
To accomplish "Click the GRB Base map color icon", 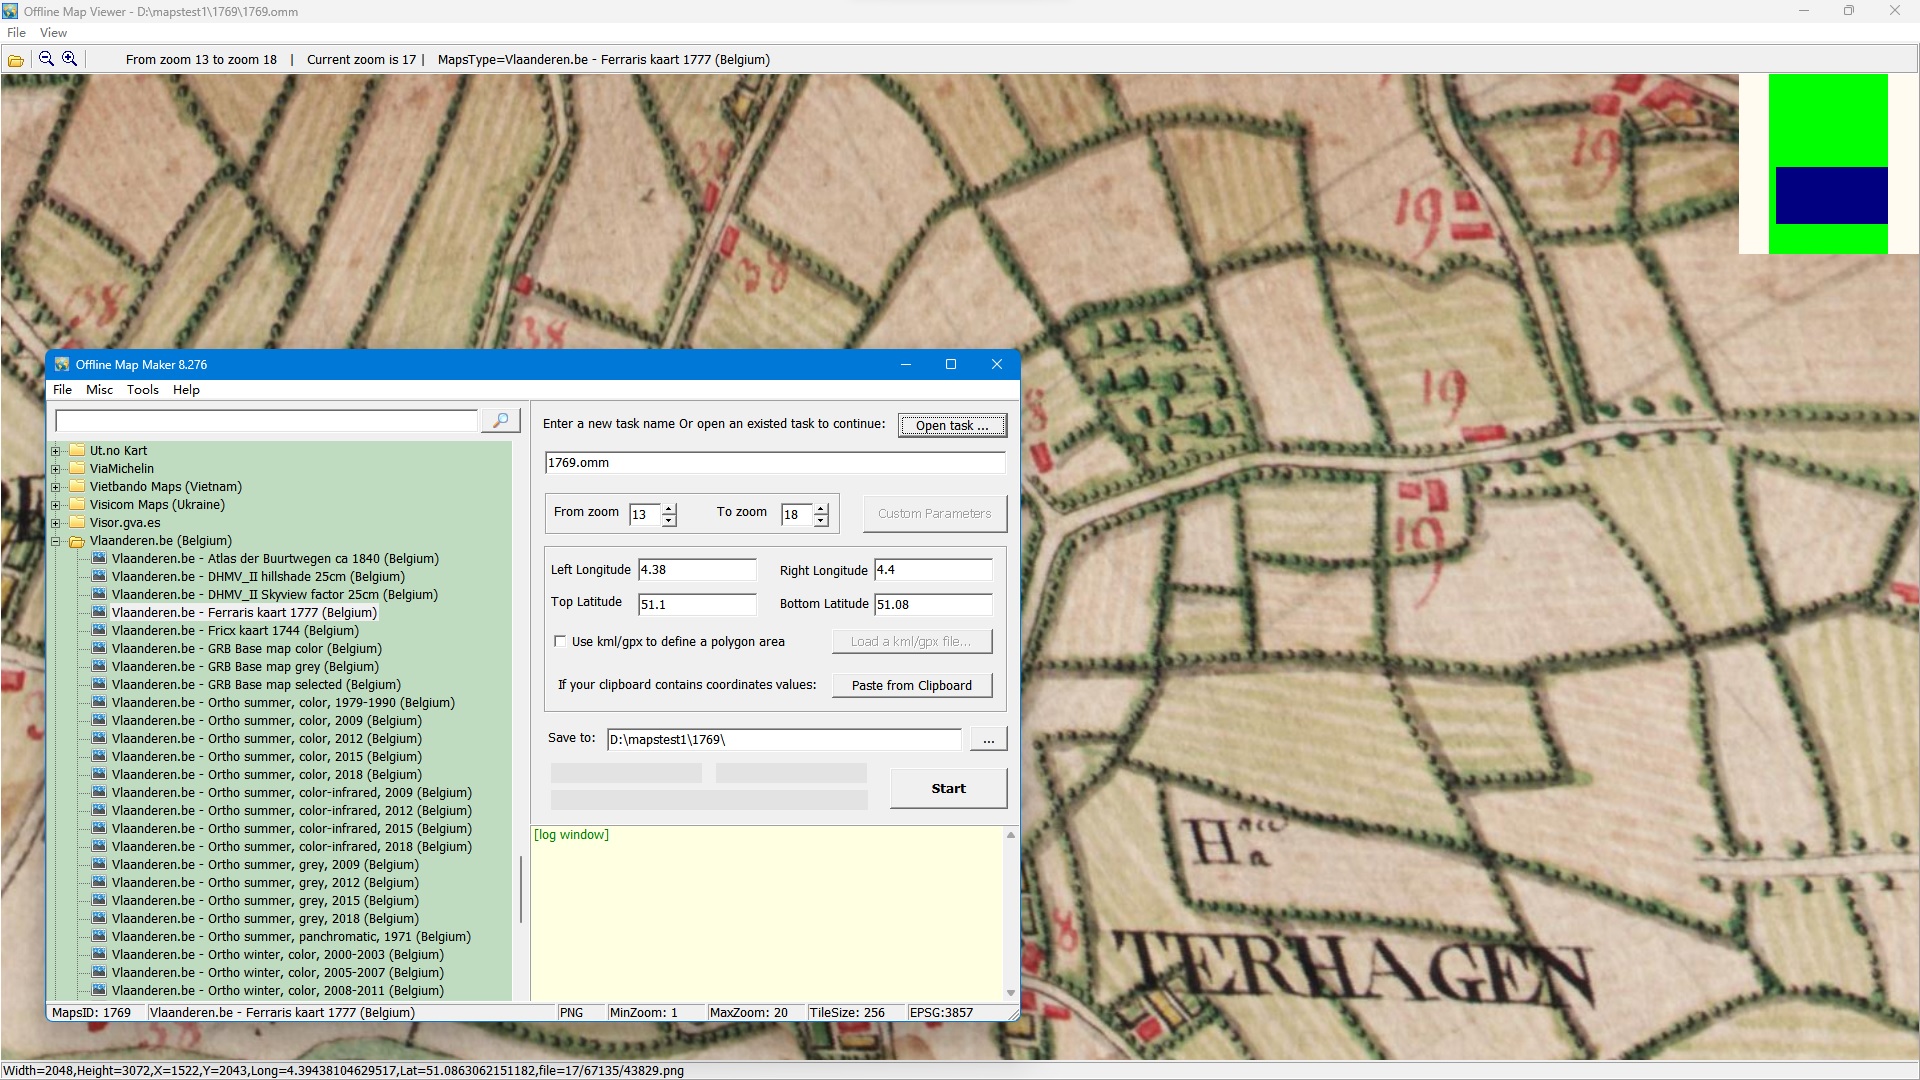I will (x=99, y=648).
